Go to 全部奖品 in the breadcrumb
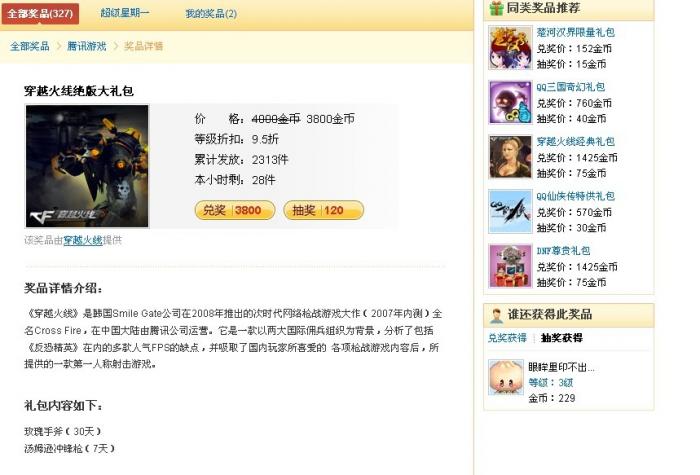The height and width of the screenshot is (475, 700). pyautogui.click(x=30, y=46)
